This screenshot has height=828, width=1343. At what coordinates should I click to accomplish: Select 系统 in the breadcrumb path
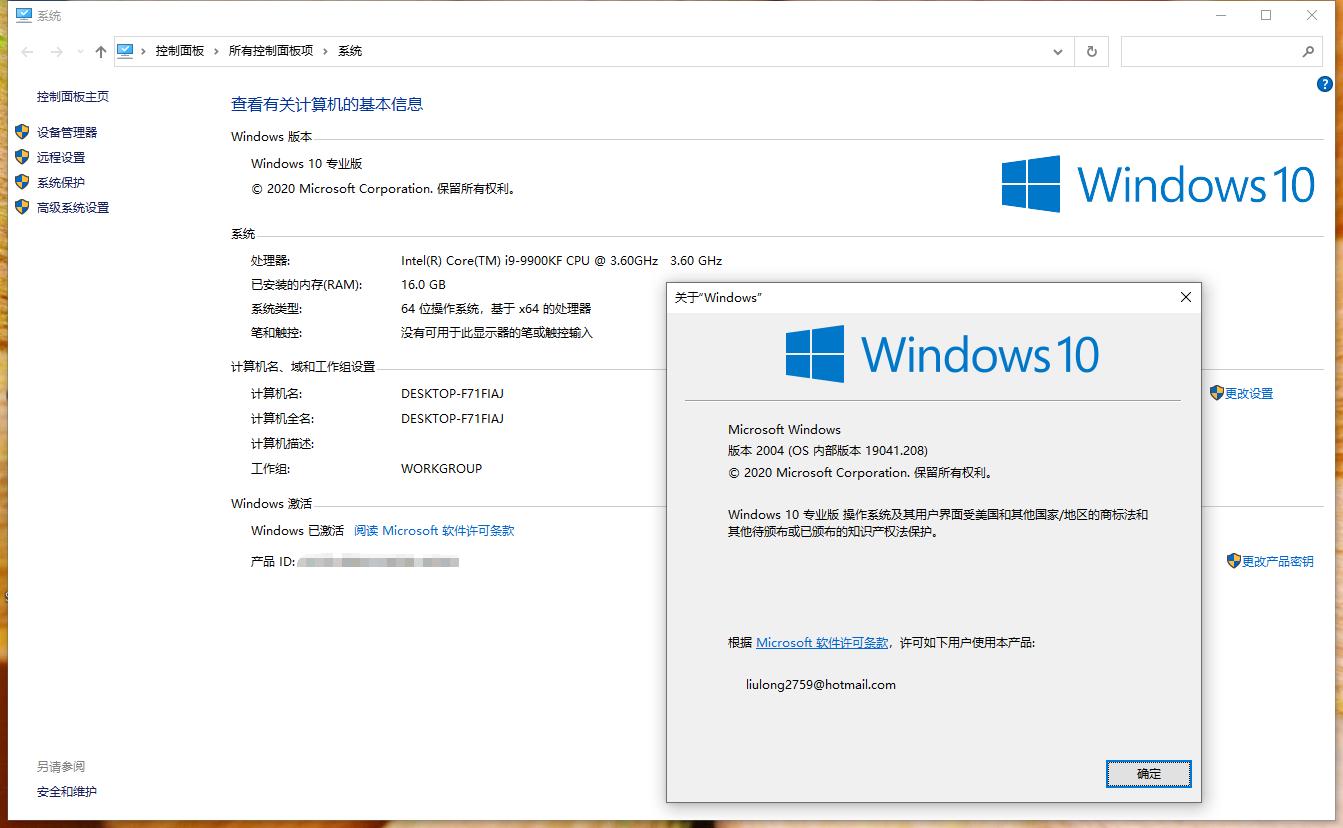tap(350, 51)
